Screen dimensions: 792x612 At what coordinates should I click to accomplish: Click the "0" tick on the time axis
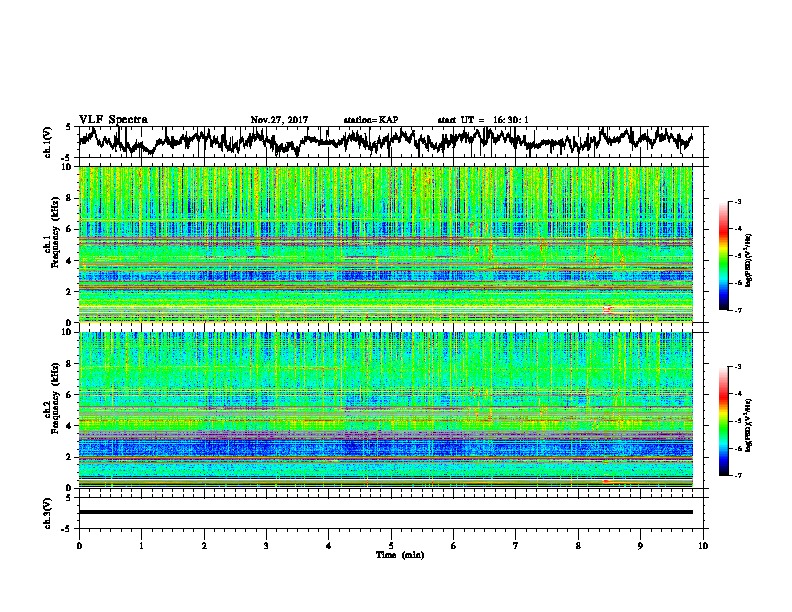(x=79, y=545)
